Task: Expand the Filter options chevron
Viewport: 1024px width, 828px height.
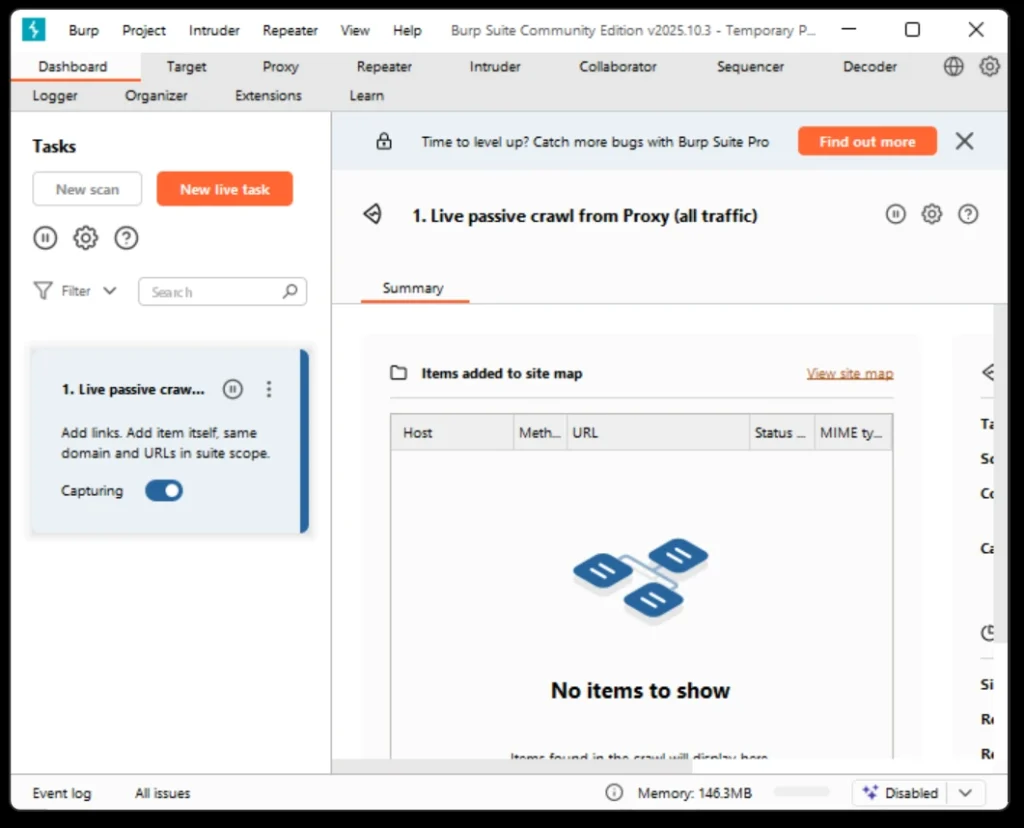Action: (110, 291)
